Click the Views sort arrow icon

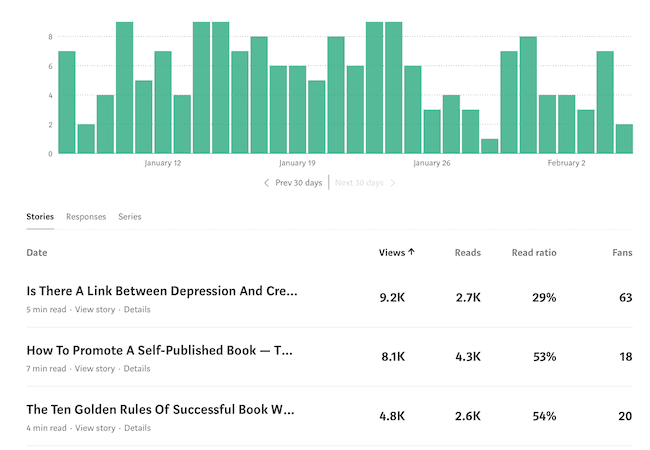[411, 253]
